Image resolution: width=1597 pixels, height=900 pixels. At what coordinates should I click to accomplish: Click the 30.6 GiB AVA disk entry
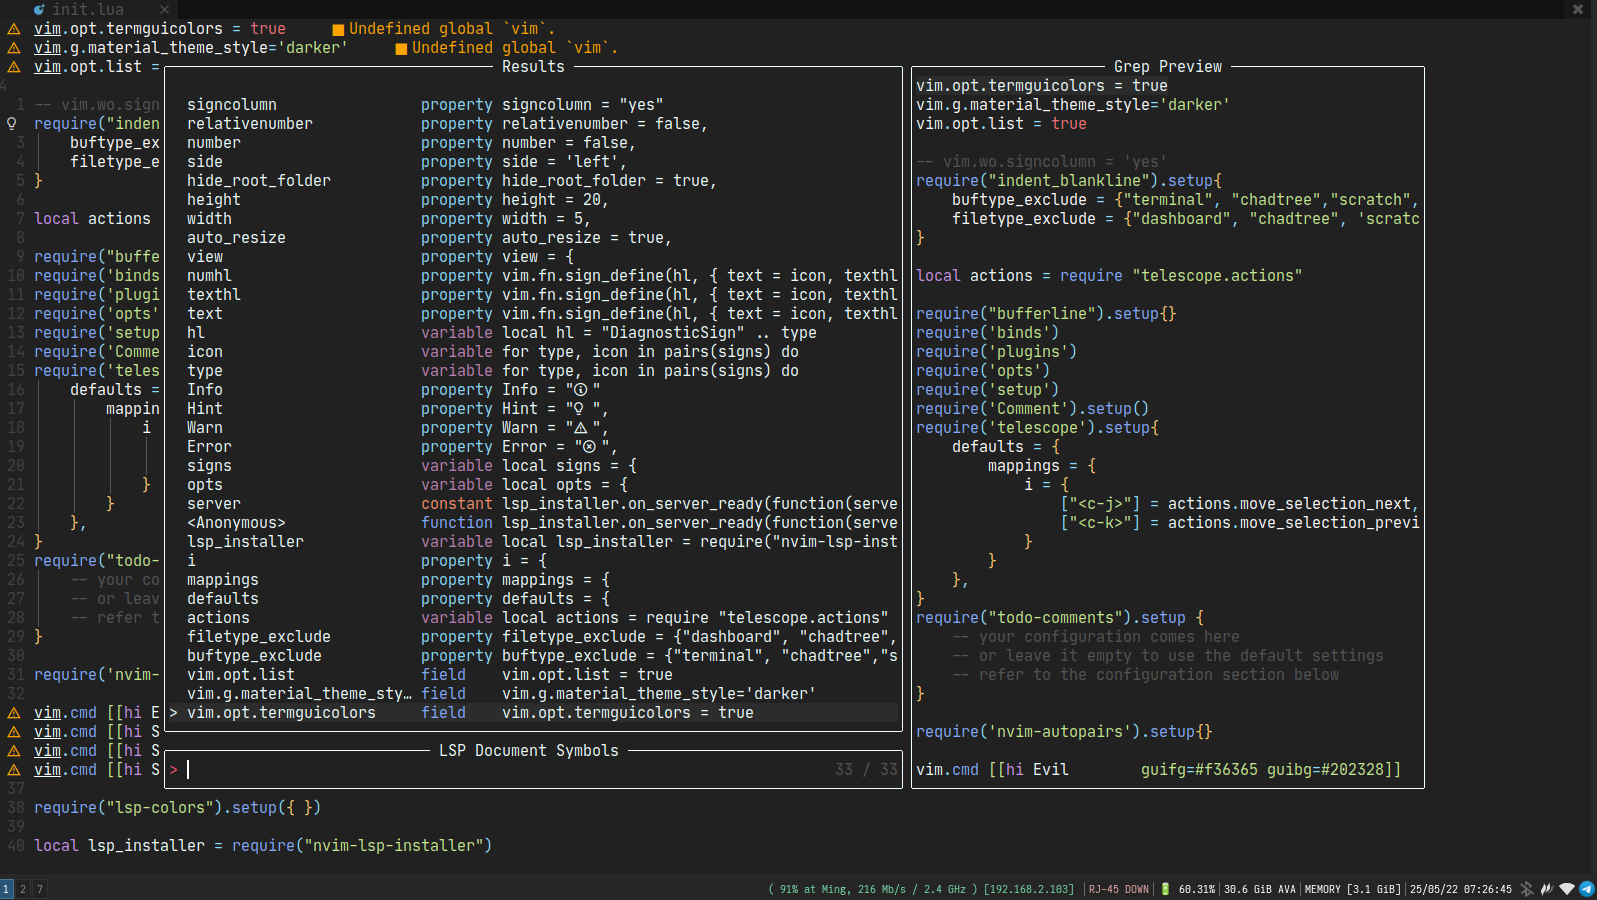point(1259,889)
